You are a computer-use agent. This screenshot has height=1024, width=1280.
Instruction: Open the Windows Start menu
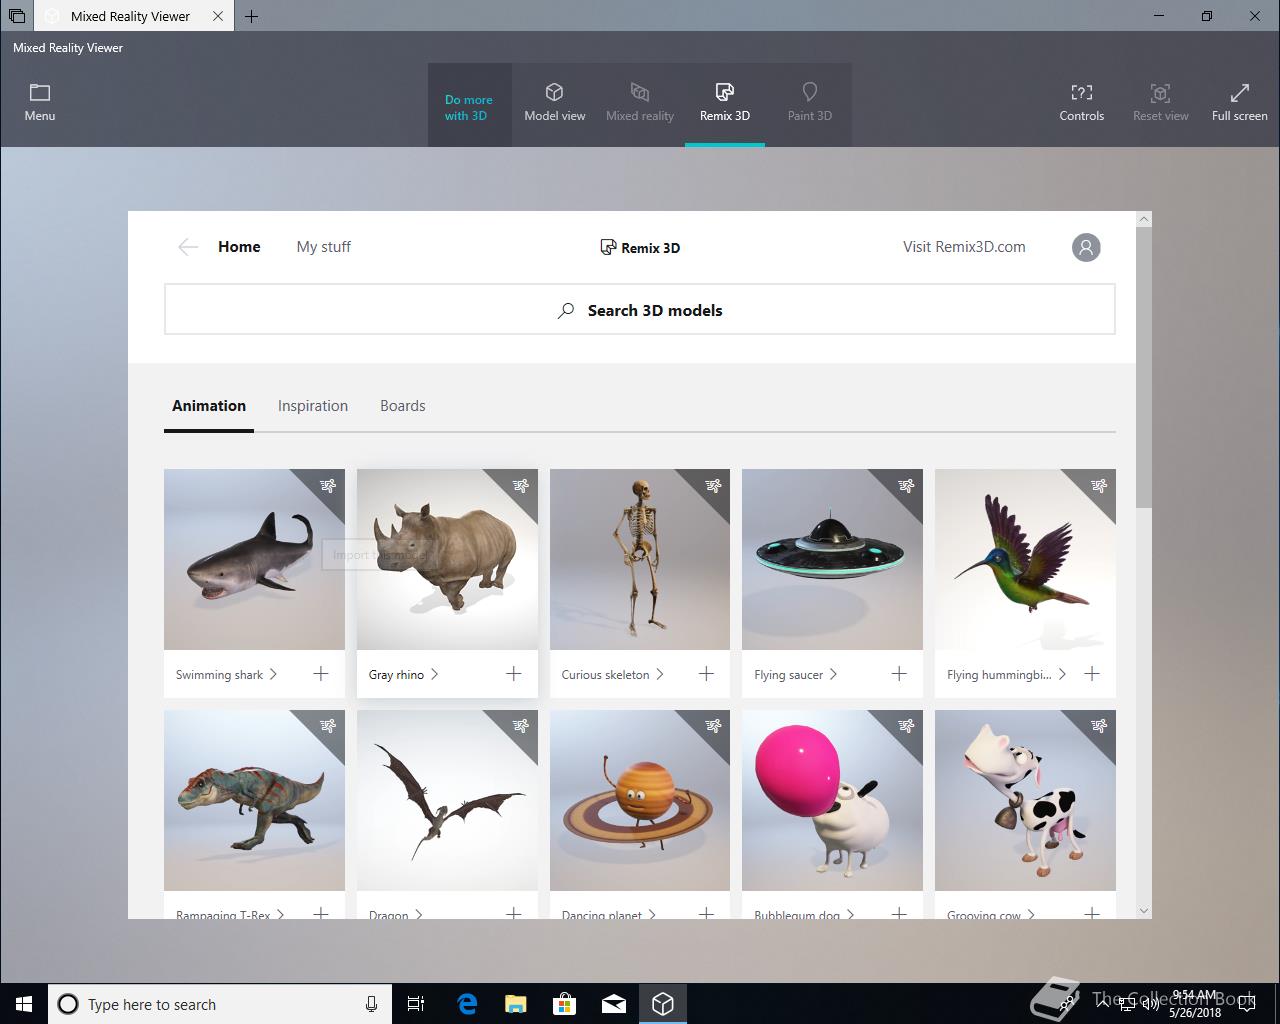pos(24,1004)
